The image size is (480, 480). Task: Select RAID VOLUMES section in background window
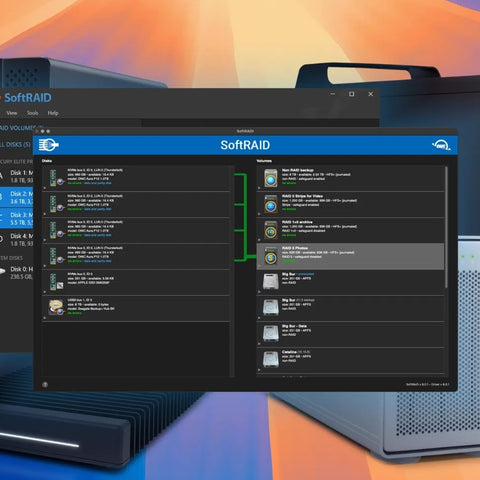click(x=21, y=128)
